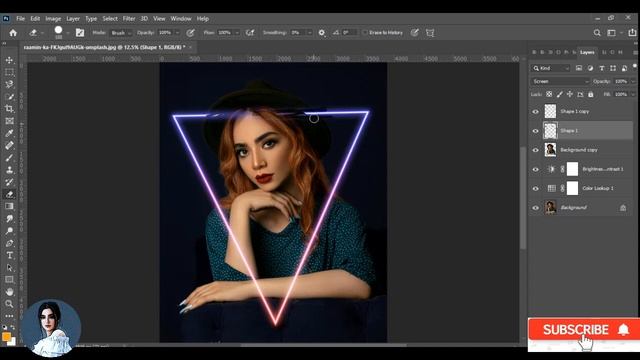Select the Frame tool
Image resolution: width=640 pixels, height=360 pixels.
(9, 121)
